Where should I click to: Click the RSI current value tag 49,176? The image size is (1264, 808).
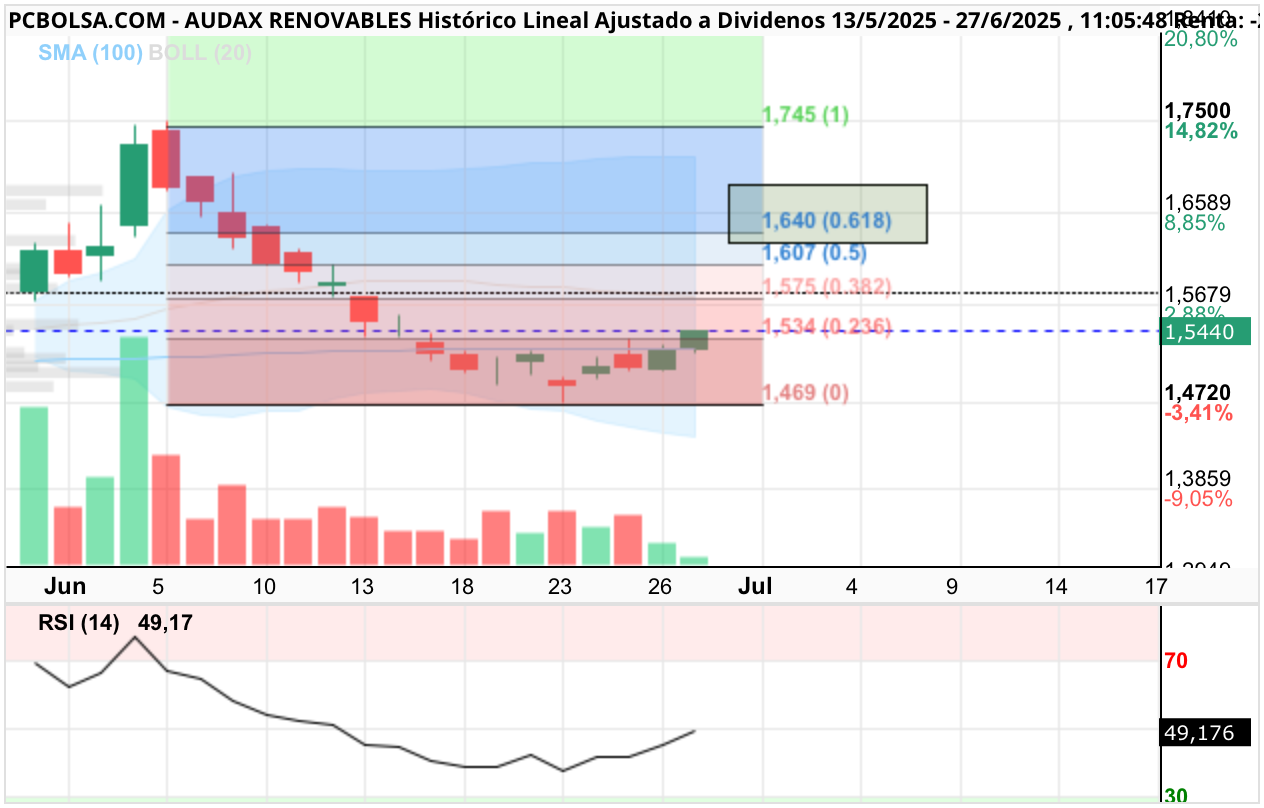click(1205, 732)
